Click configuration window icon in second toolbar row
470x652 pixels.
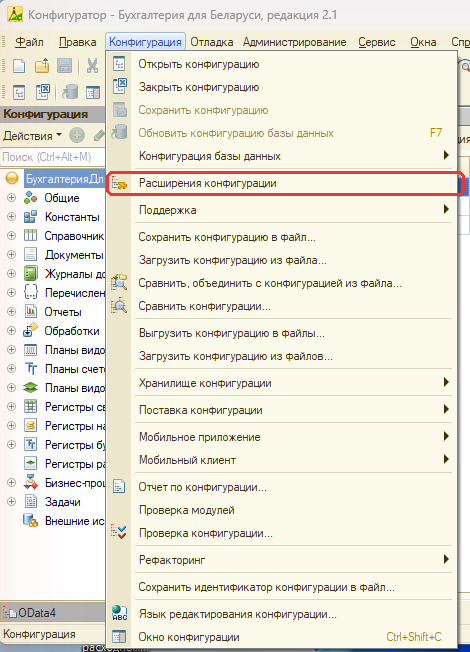[x=93, y=92]
